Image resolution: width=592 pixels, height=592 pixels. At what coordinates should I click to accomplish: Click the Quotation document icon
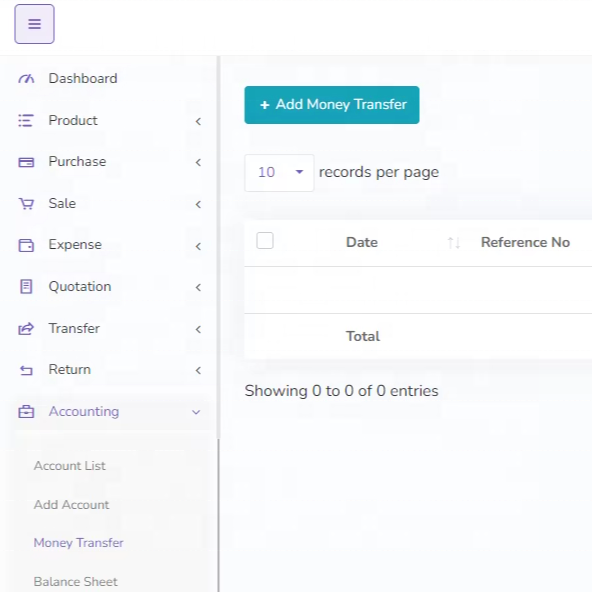[x=26, y=287]
